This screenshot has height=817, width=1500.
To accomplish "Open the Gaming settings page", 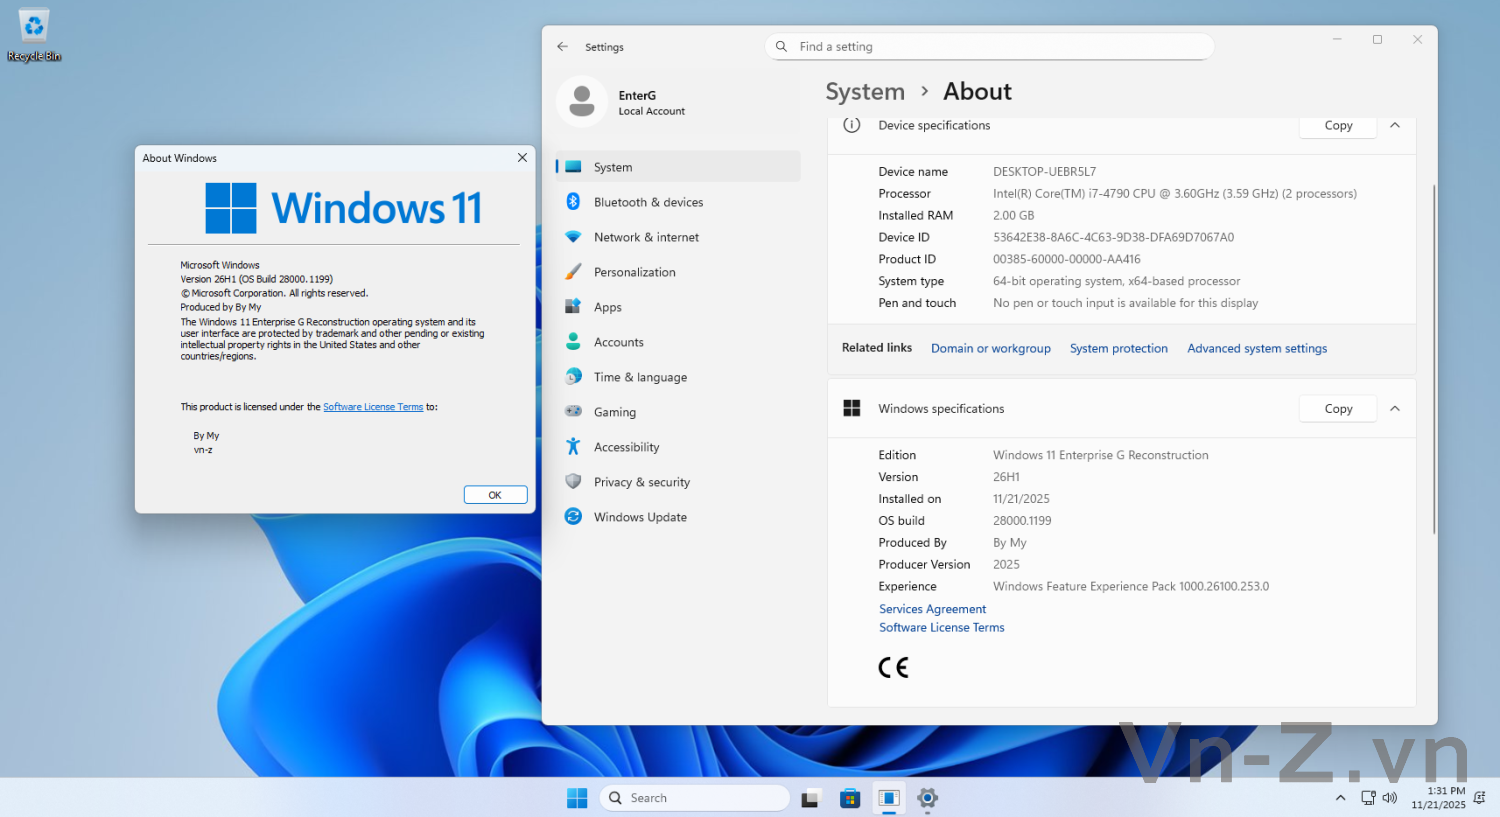I will click(x=614, y=412).
